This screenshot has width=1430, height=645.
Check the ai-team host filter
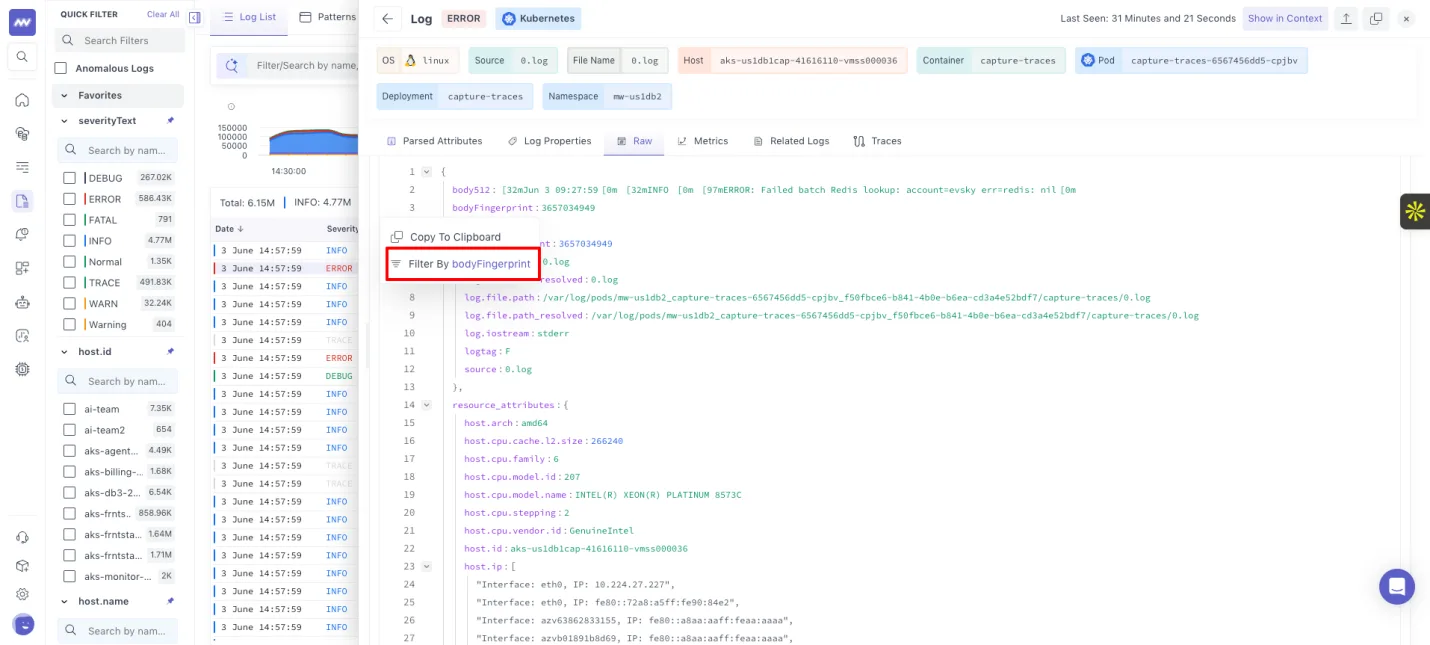(70, 408)
